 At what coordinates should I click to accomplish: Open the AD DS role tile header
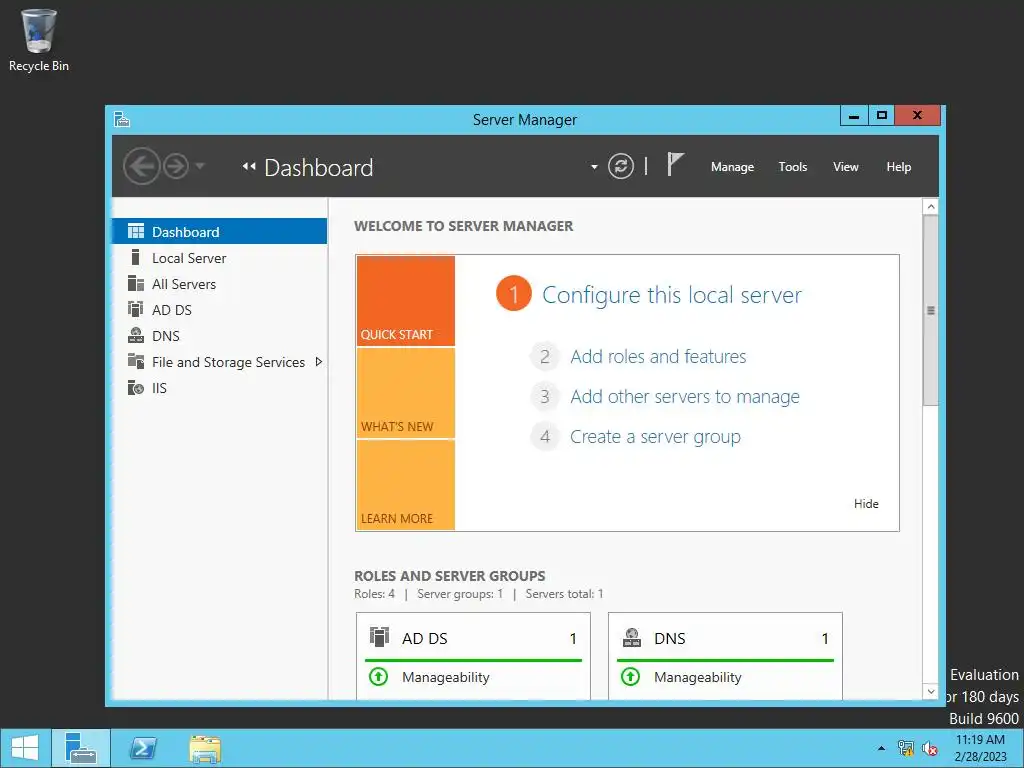point(473,638)
